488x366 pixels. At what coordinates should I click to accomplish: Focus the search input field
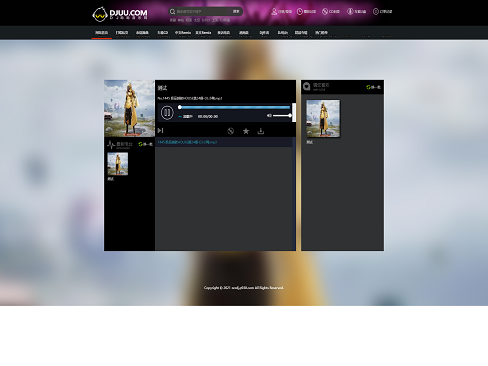coord(203,12)
